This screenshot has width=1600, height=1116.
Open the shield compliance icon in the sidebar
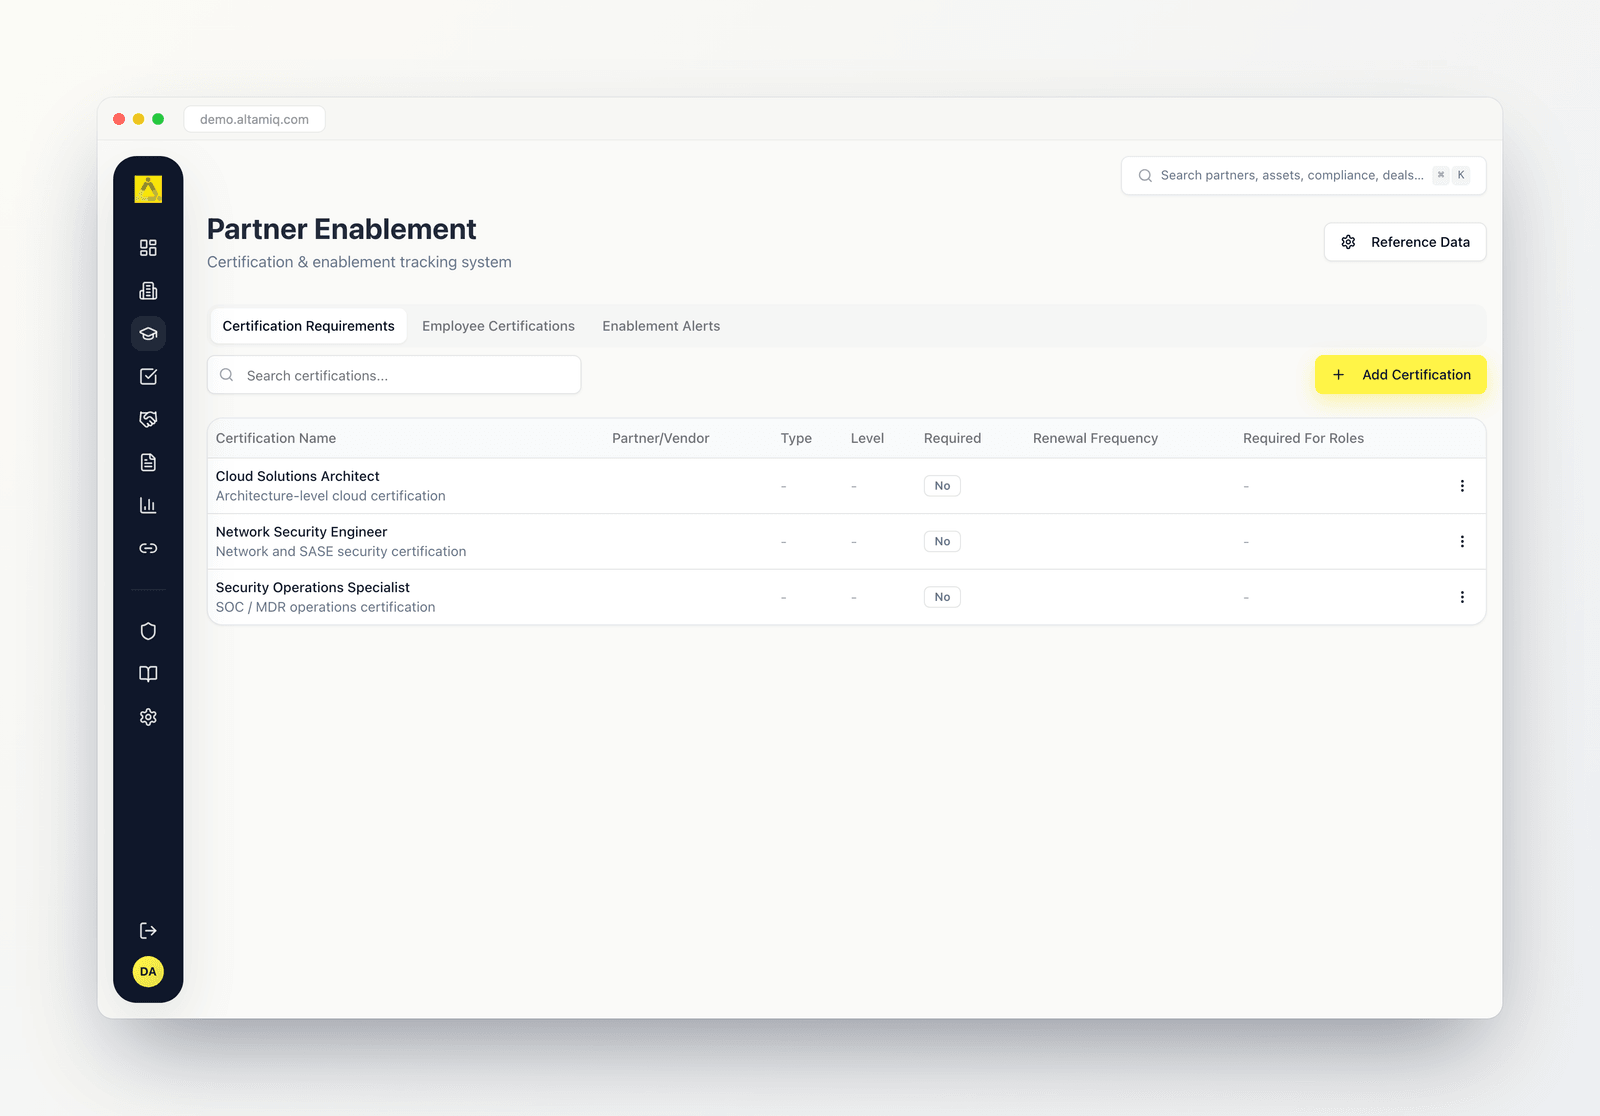(x=148, y=631)
